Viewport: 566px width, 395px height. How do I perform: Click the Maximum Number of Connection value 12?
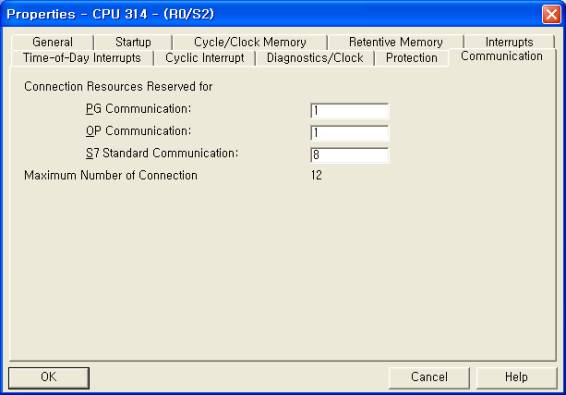click(x=316, y=175)
